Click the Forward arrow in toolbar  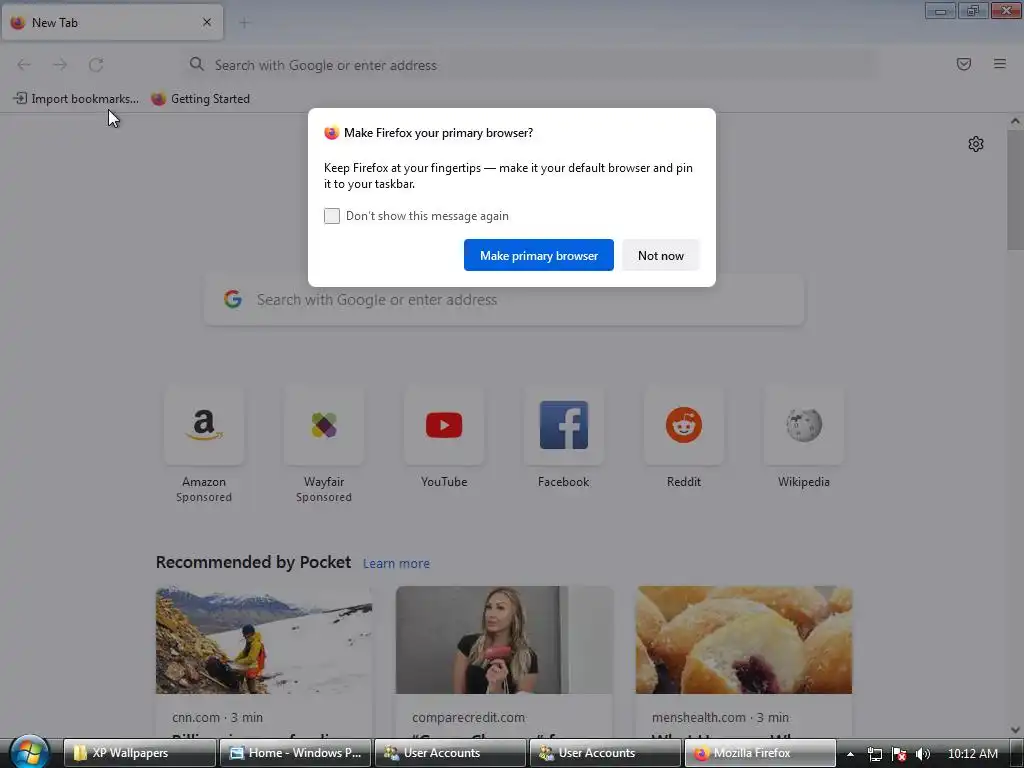point(60,65)
